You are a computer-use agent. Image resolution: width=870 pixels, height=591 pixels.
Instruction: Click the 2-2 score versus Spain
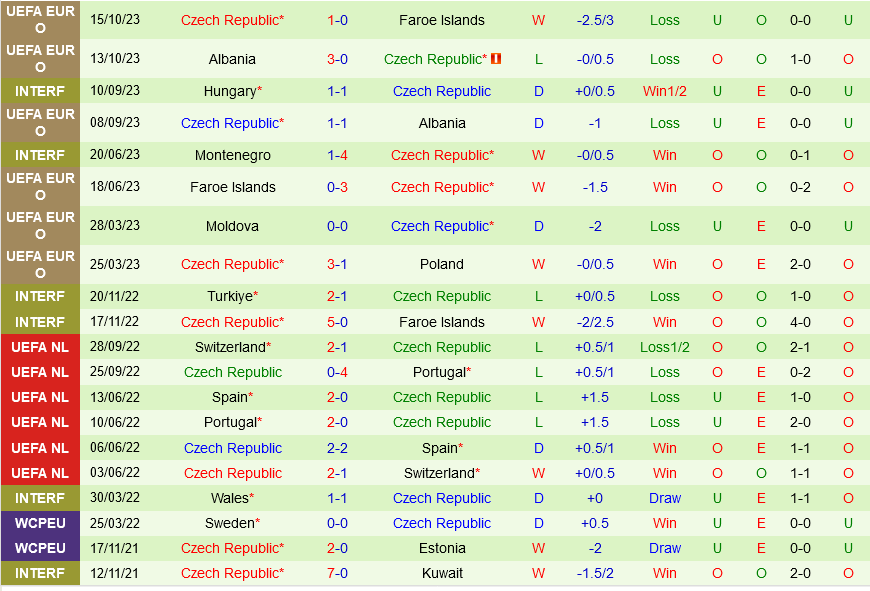coord(337,448)
